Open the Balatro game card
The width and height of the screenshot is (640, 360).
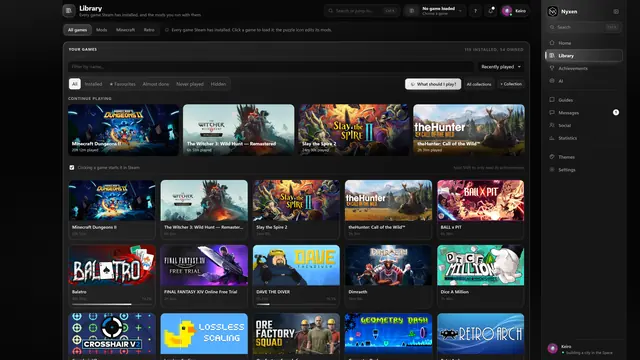coord(112,276)
